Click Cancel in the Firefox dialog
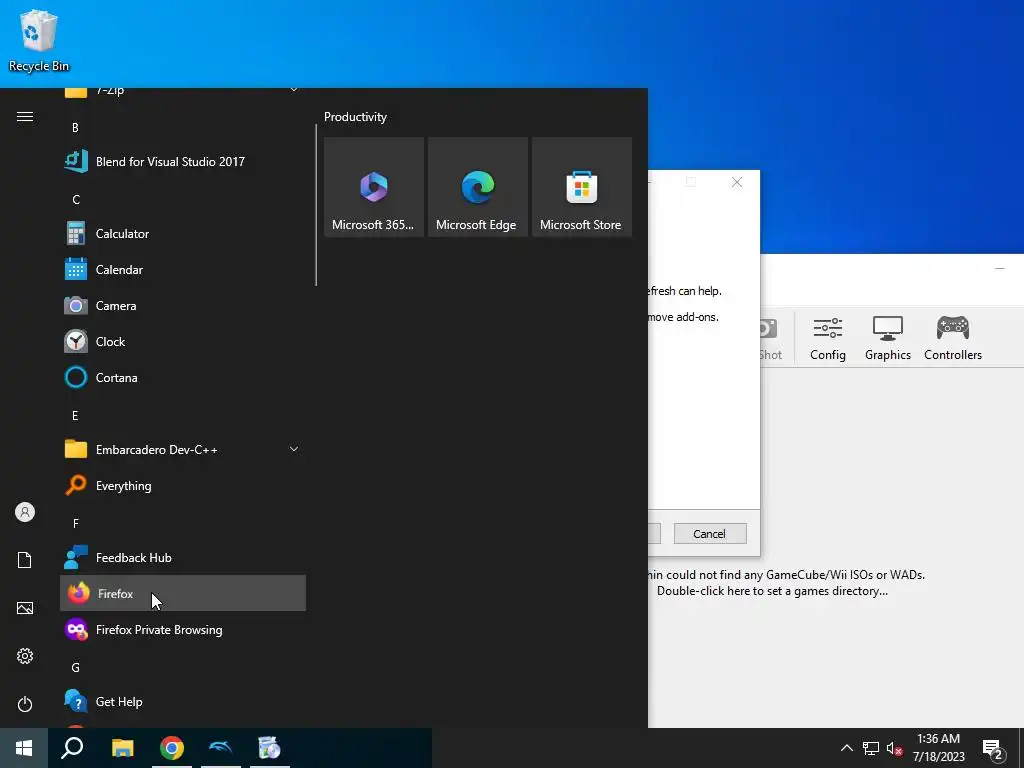This screenshot has width=1024, height=768. [710, 534]
